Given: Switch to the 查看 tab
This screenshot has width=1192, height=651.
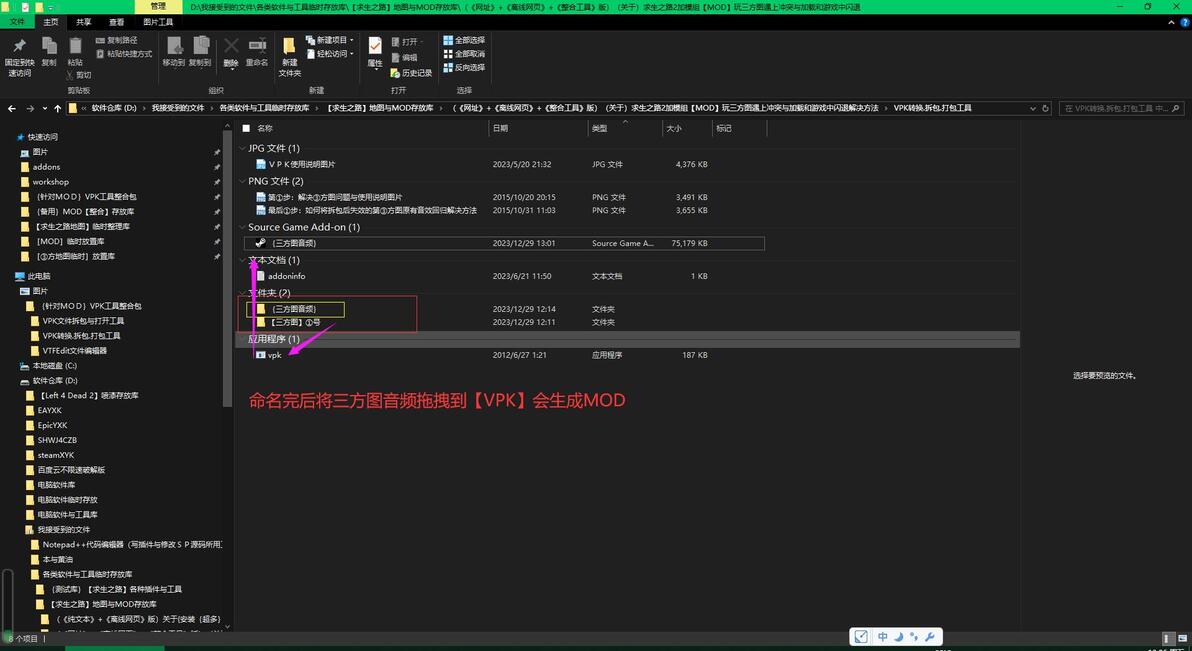Looking at the screenshot, I should 116,22.
